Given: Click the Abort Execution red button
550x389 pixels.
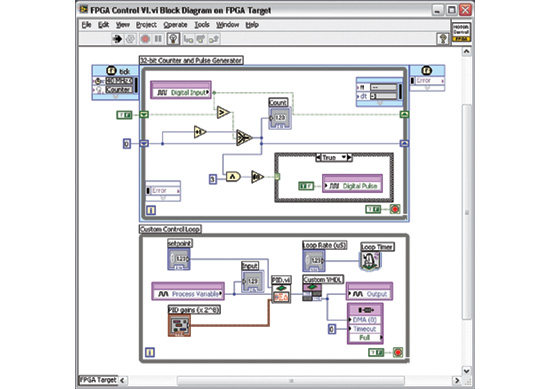Looking at the screenshot, I should point(145,39).
